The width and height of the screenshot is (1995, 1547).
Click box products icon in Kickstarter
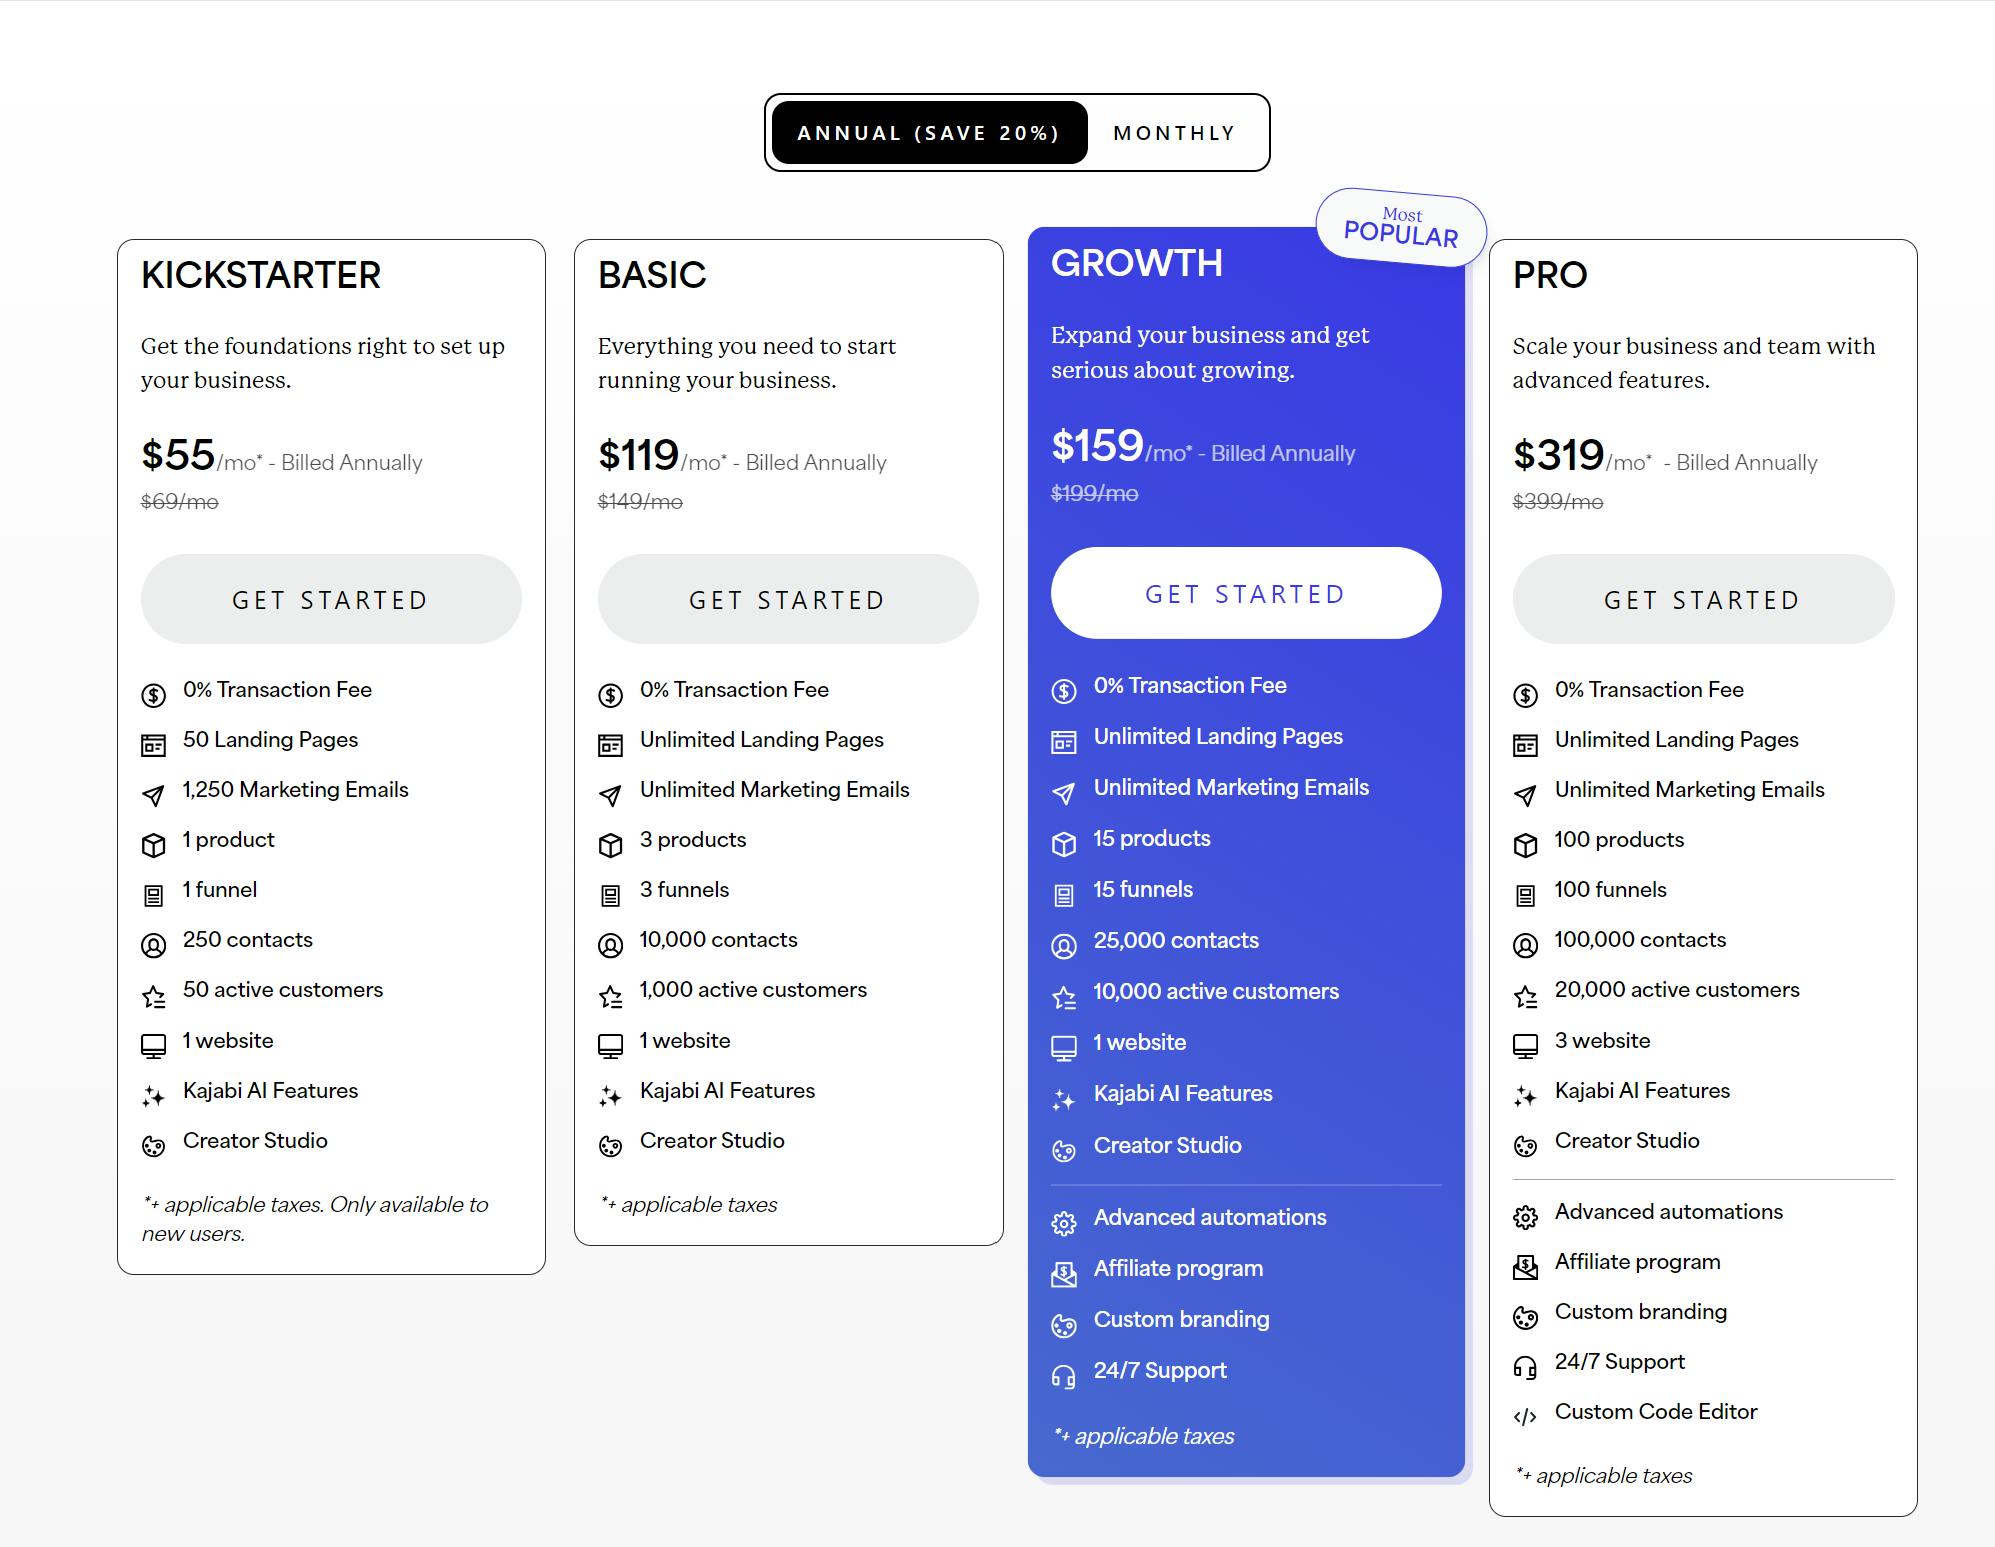click(153, 845)
